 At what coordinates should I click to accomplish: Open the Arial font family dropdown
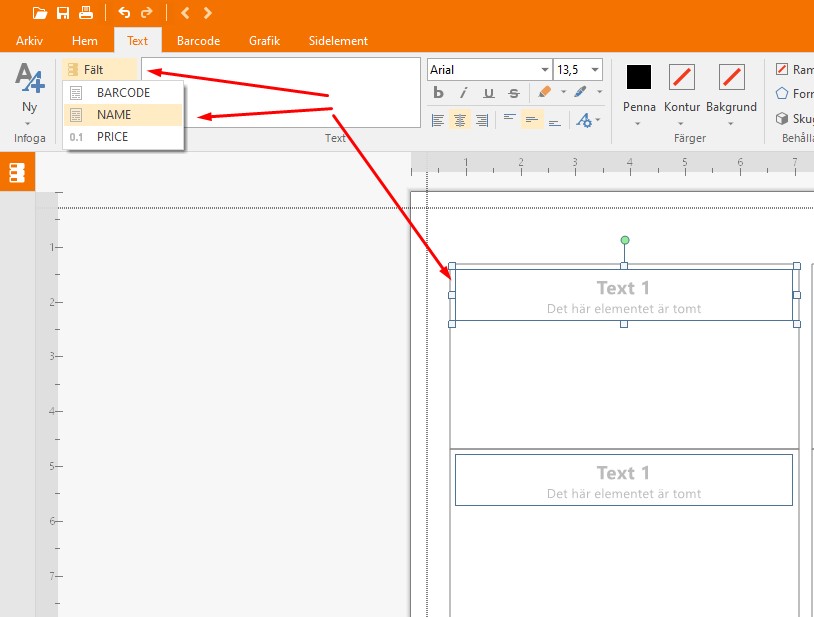tap(545, 70)
